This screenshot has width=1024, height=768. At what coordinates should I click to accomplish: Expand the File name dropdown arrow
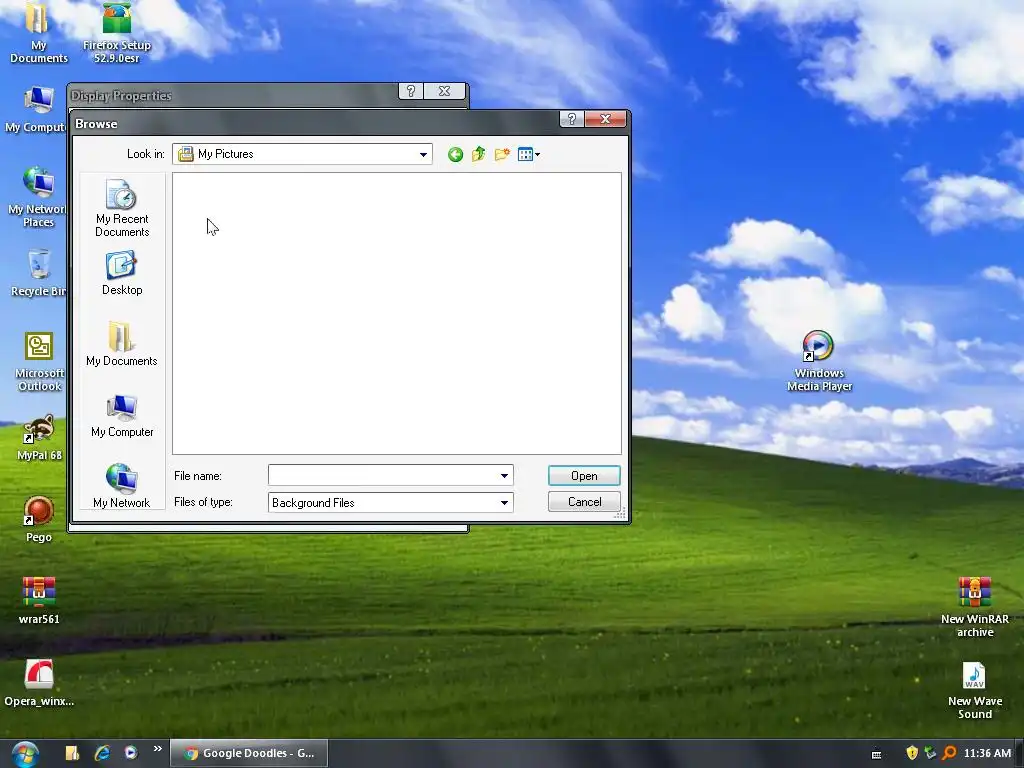click(x=504, y=475)
